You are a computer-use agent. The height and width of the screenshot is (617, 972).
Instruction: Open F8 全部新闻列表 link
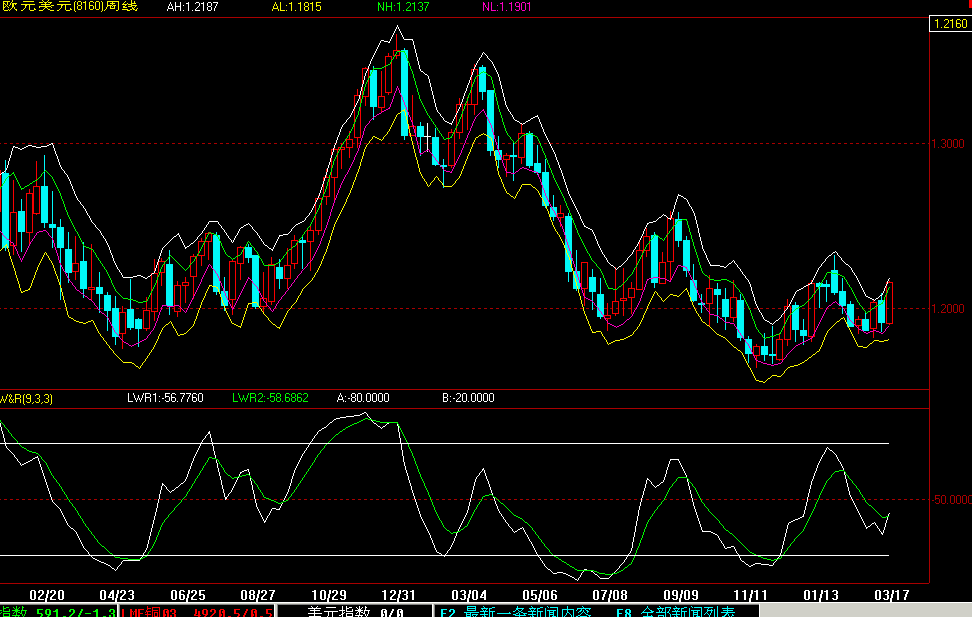[x=676, y=611]
